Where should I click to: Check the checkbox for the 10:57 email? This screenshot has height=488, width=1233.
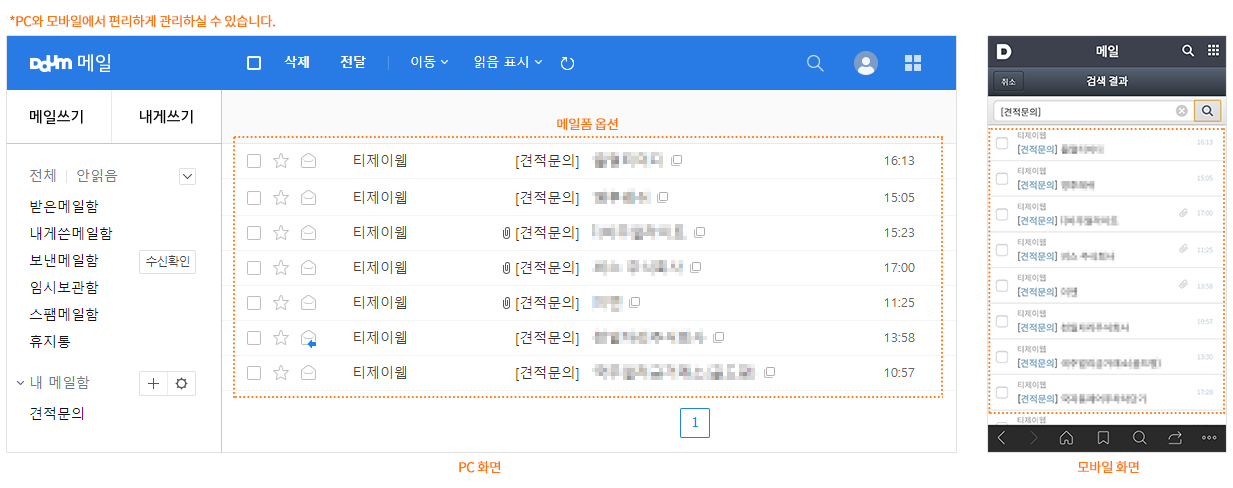click(x=254, y=372)
